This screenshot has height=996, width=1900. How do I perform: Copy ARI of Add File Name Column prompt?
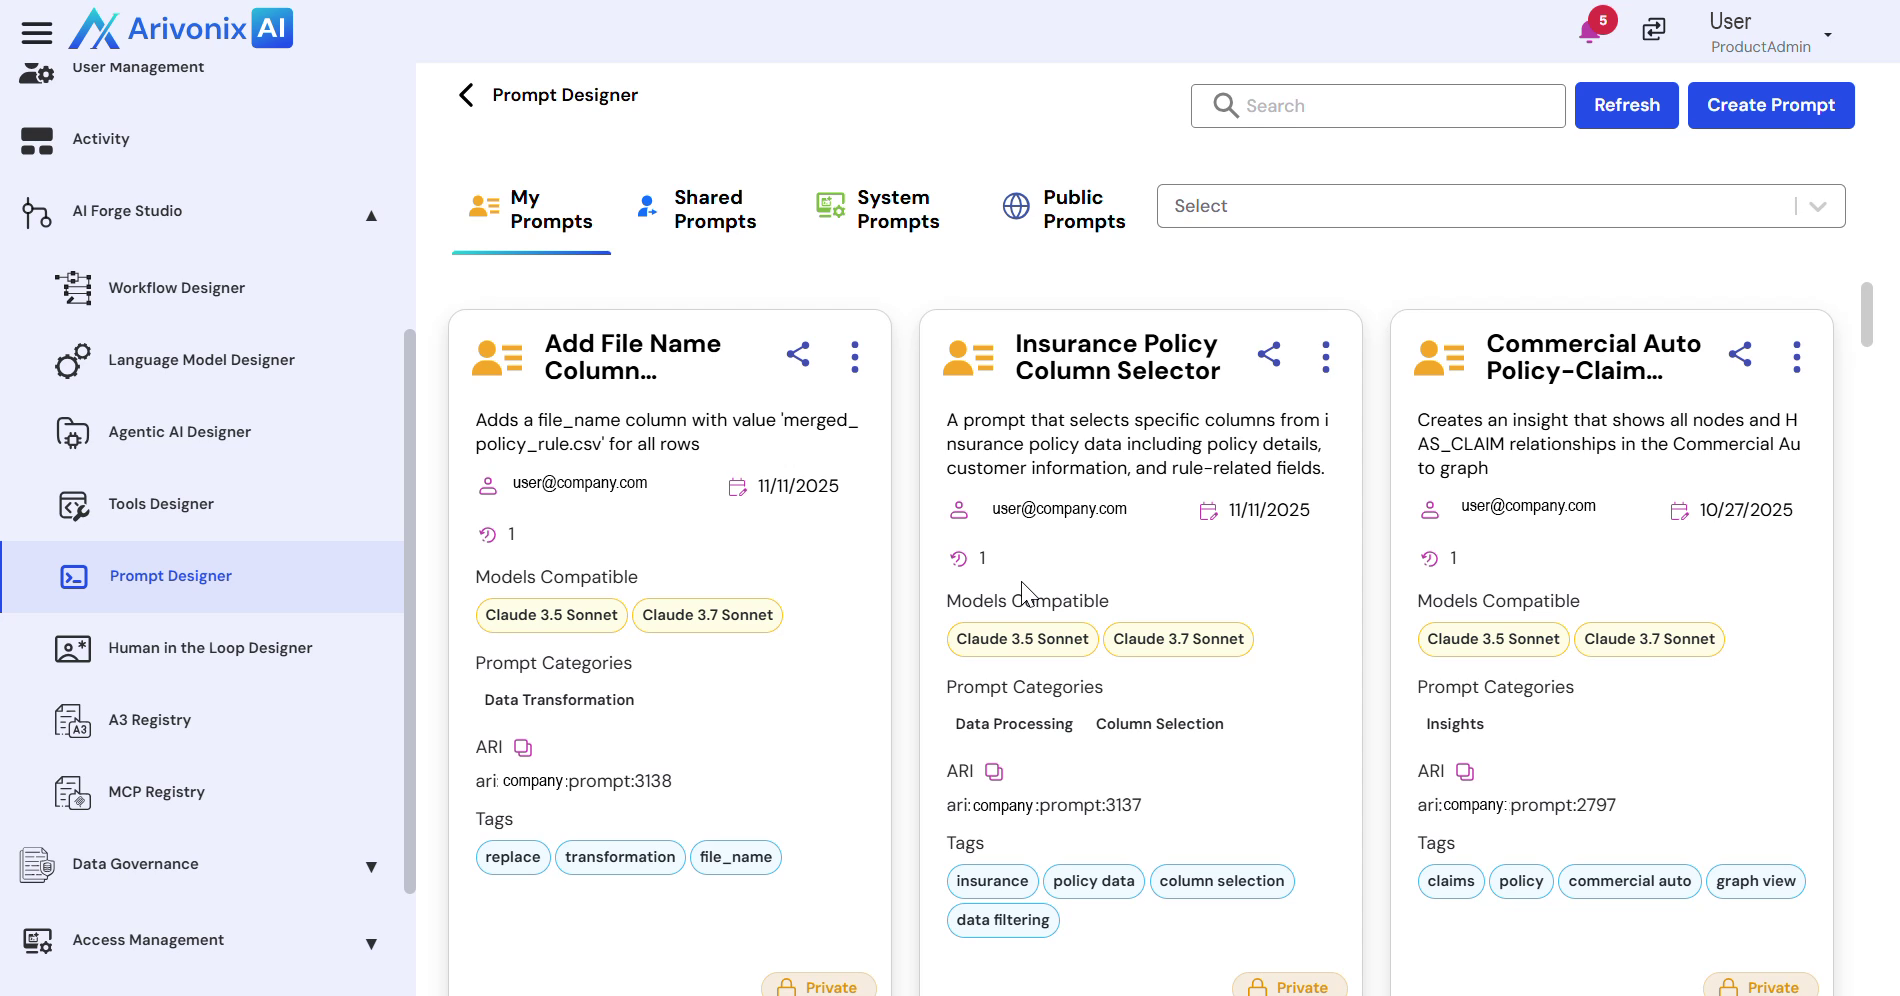point(523,748)
